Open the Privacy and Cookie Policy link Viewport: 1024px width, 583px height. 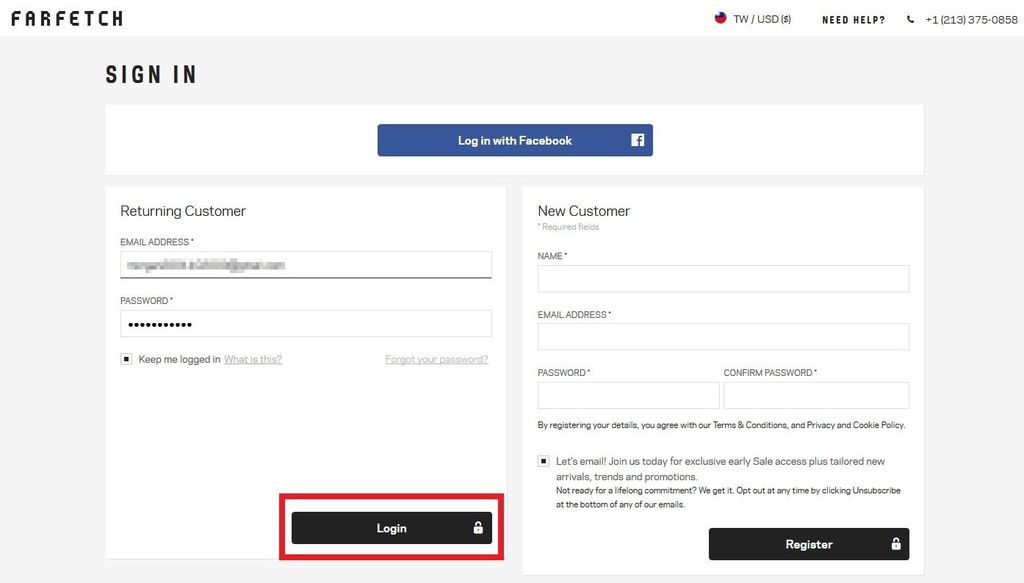856,425
